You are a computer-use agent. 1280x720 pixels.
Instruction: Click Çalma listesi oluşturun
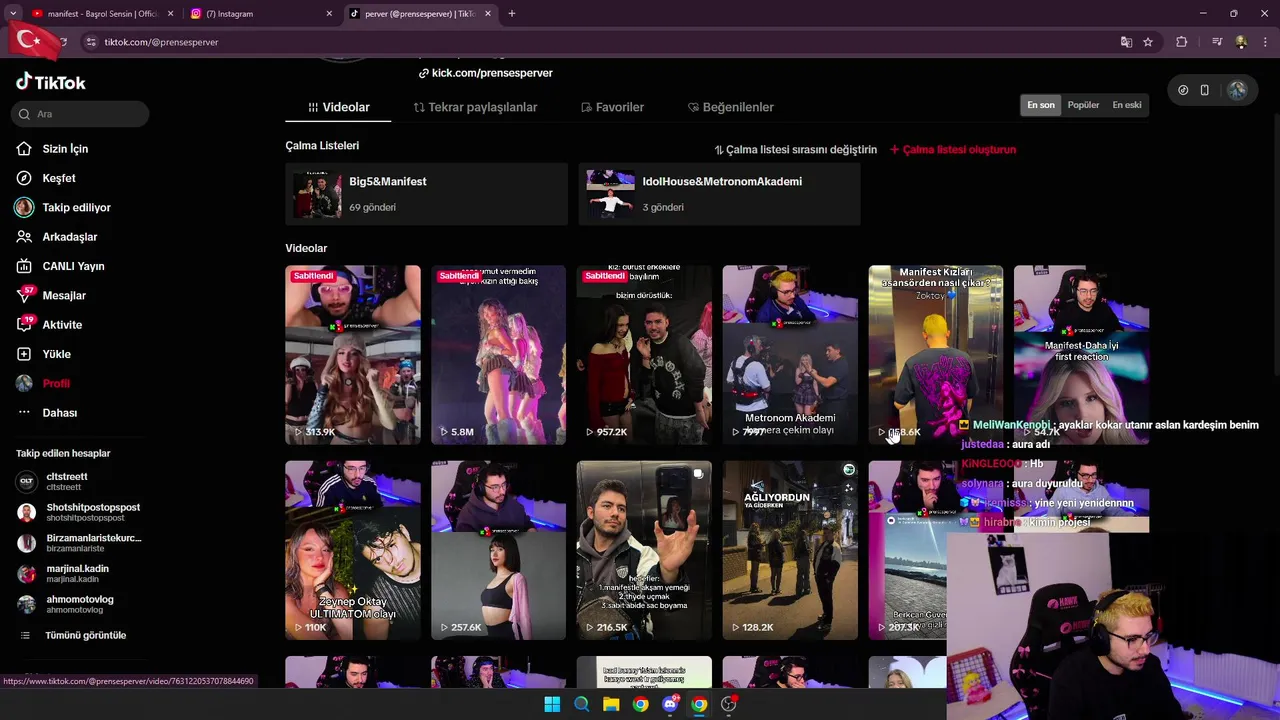coord(952,150)
